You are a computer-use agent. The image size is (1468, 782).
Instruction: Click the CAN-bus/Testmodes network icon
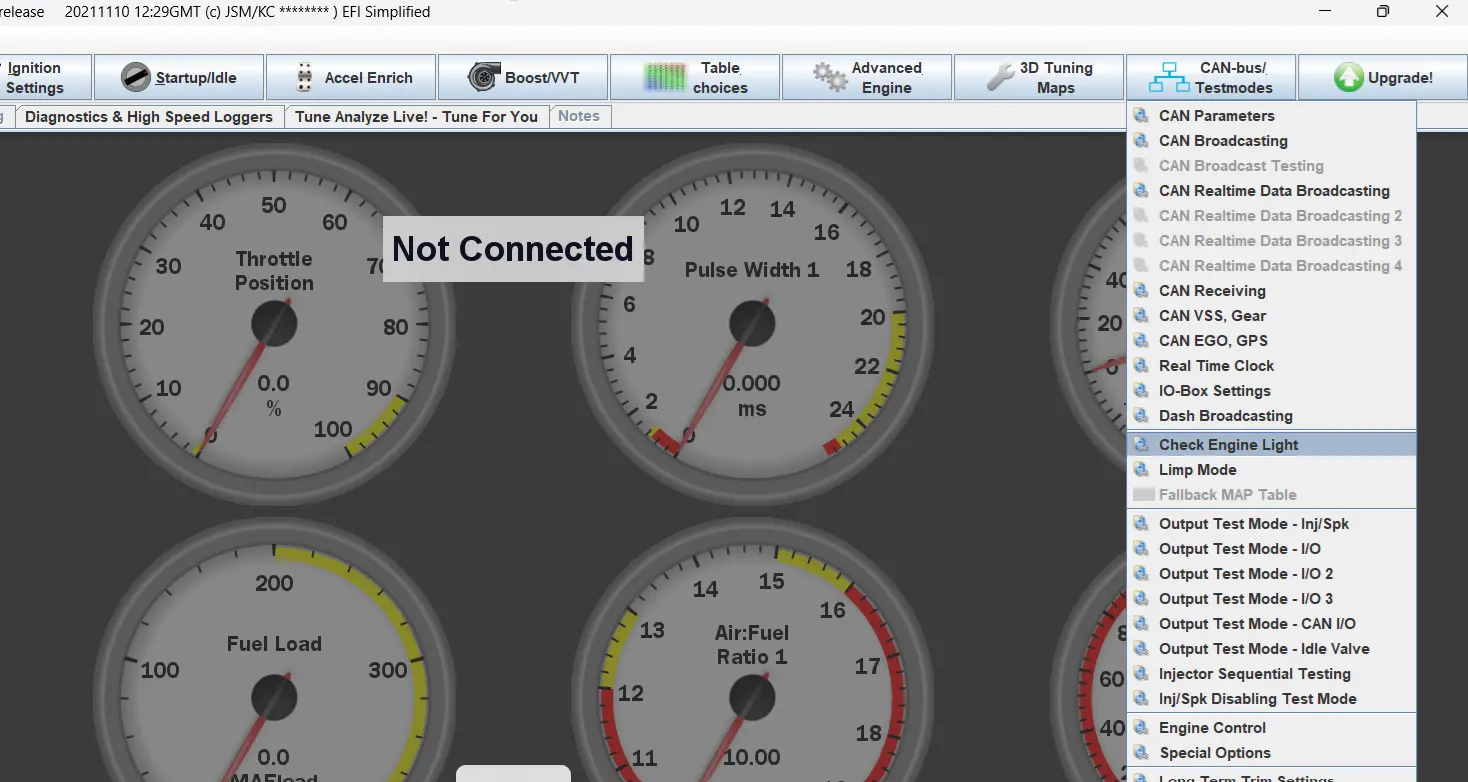pos(1169,77)
